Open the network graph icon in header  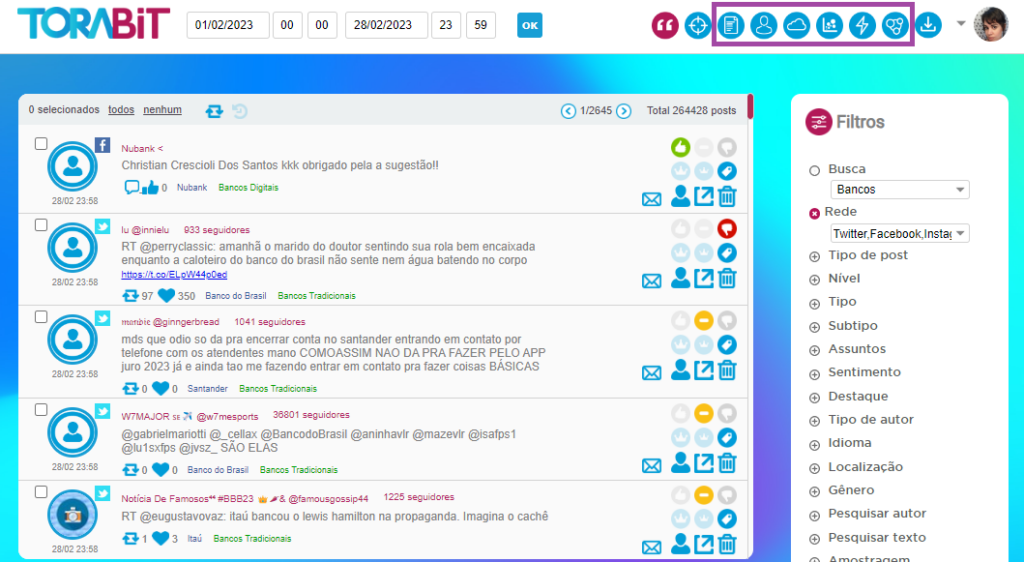point(895,26)
